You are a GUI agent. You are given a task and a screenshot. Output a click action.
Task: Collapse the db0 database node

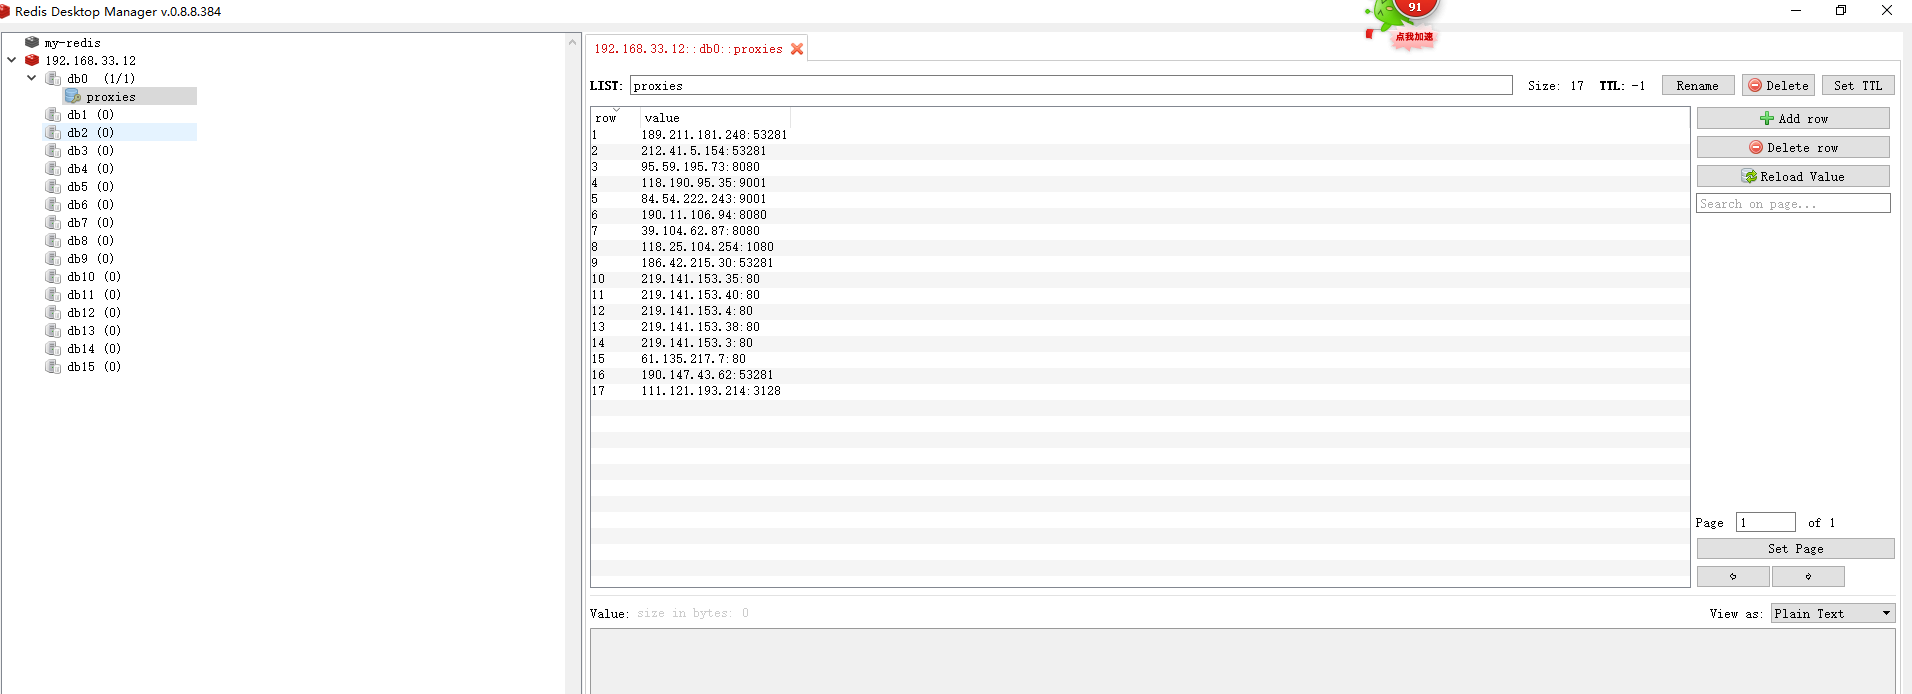point(31,78)
